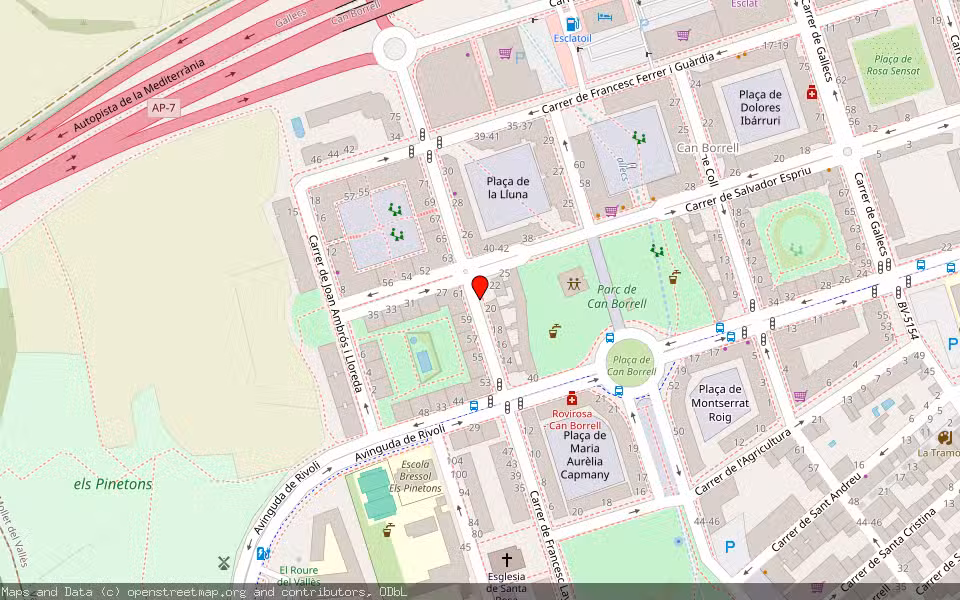This screenshot has width=960, height=600.
Task: Click the hotel bed icon near Esclatoil
Action: (604, 17)
